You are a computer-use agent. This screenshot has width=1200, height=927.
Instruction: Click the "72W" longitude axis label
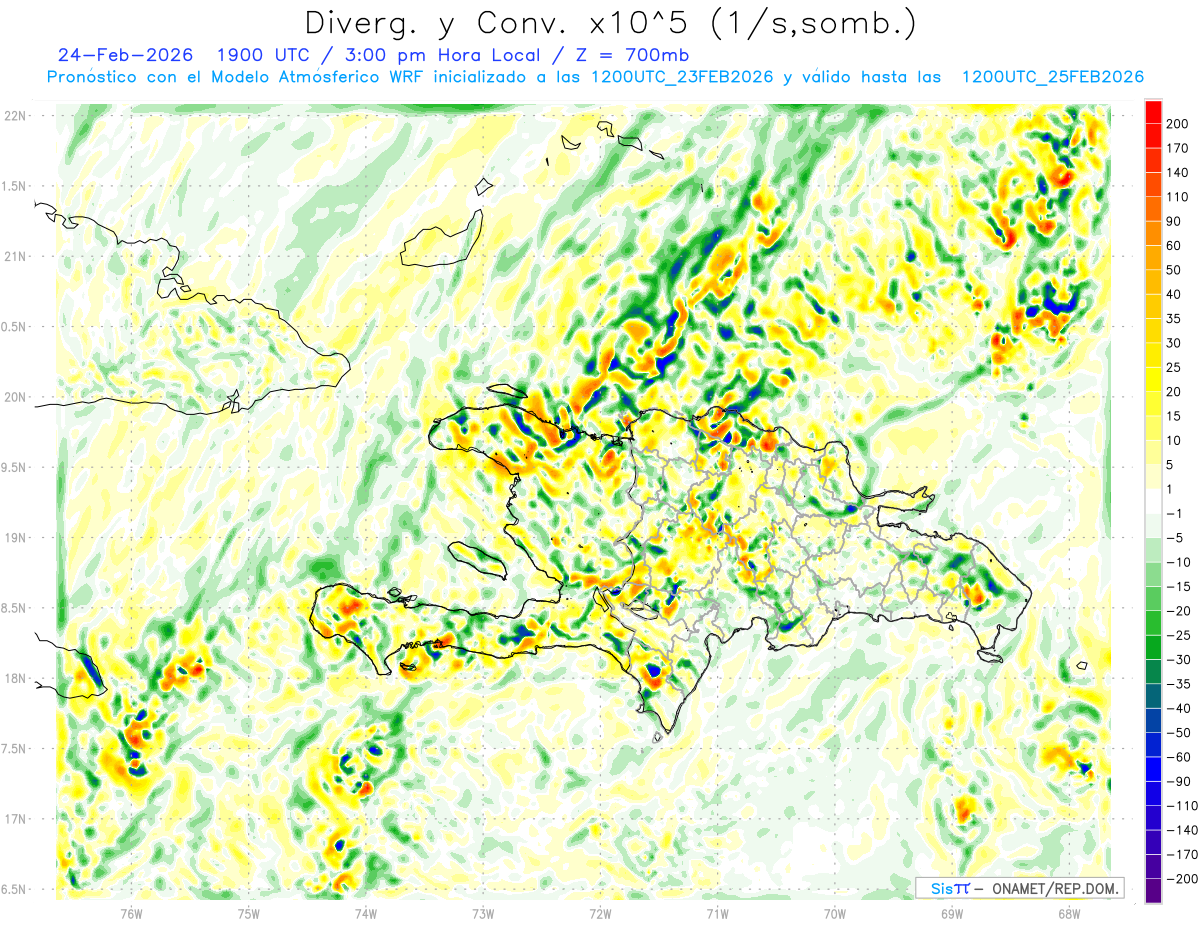pos(600,914)
